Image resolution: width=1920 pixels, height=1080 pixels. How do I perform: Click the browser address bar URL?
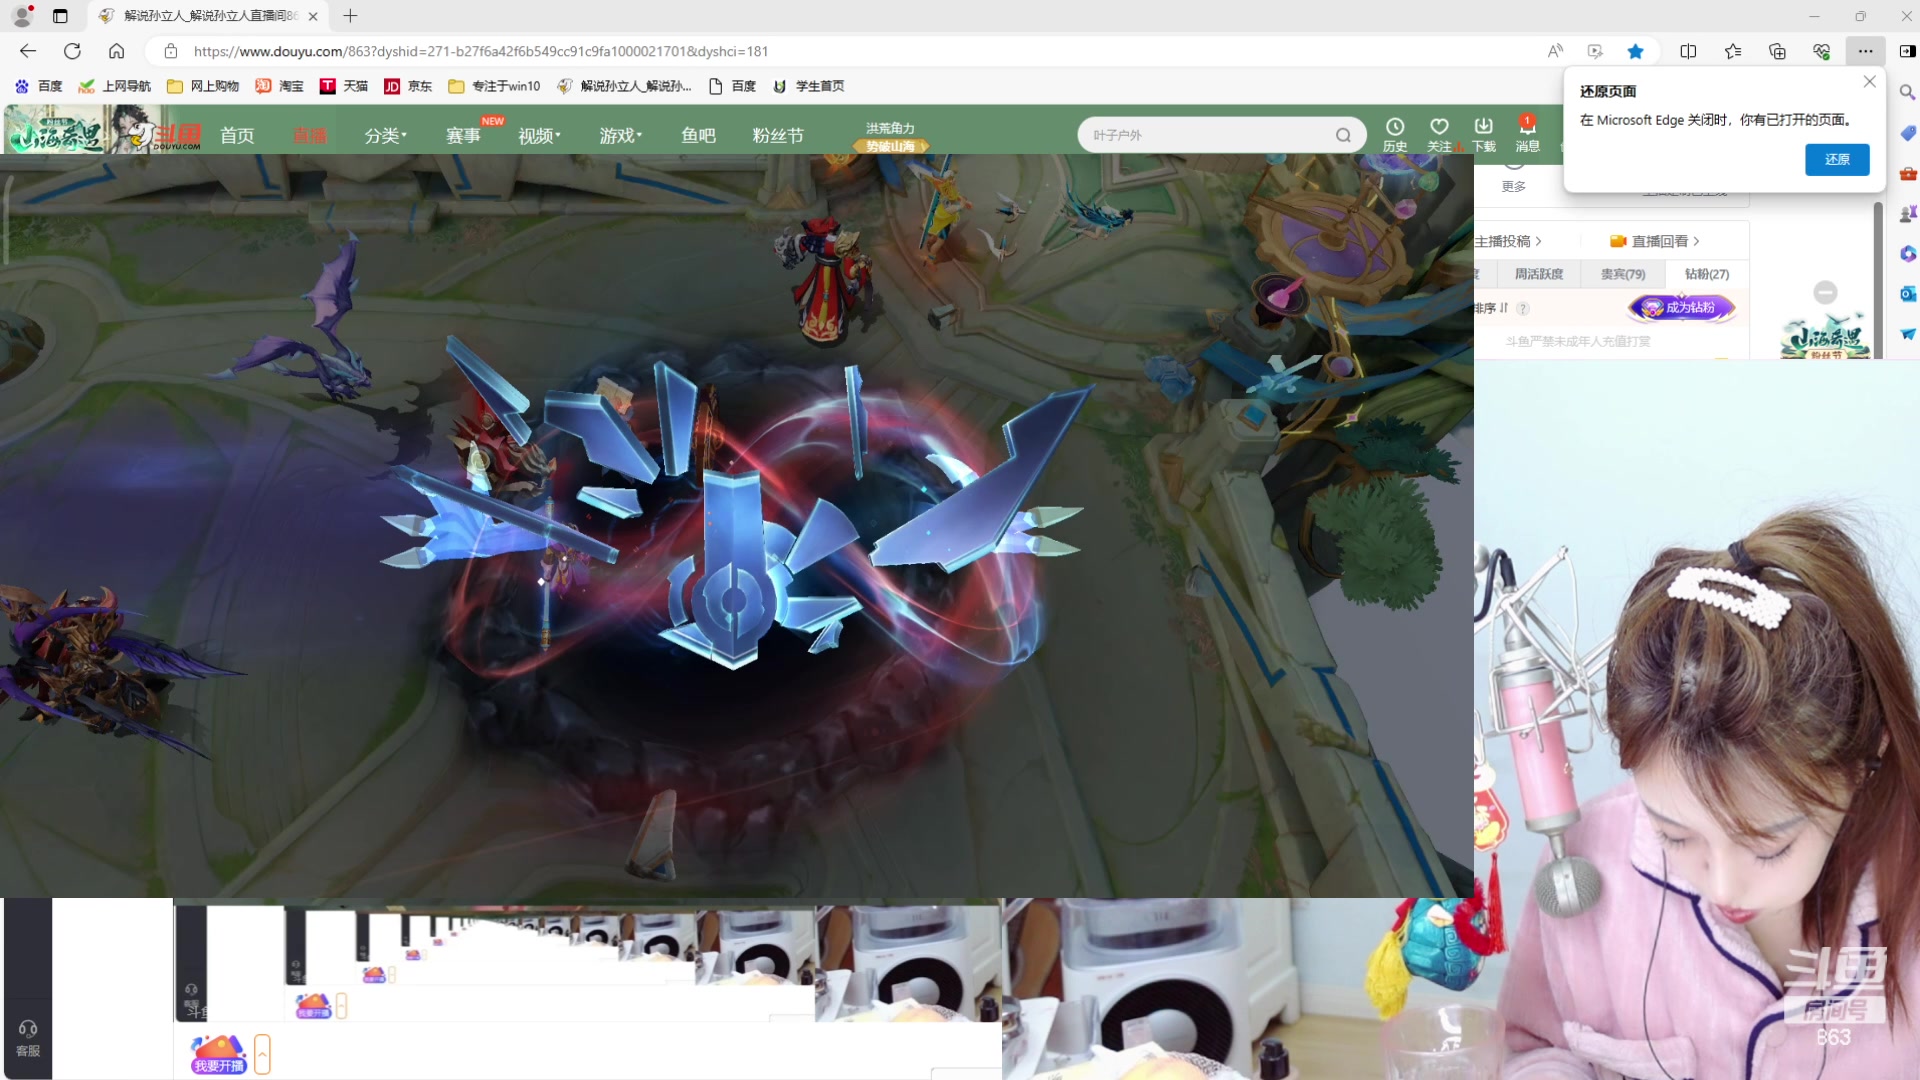[x=481, y=51]
